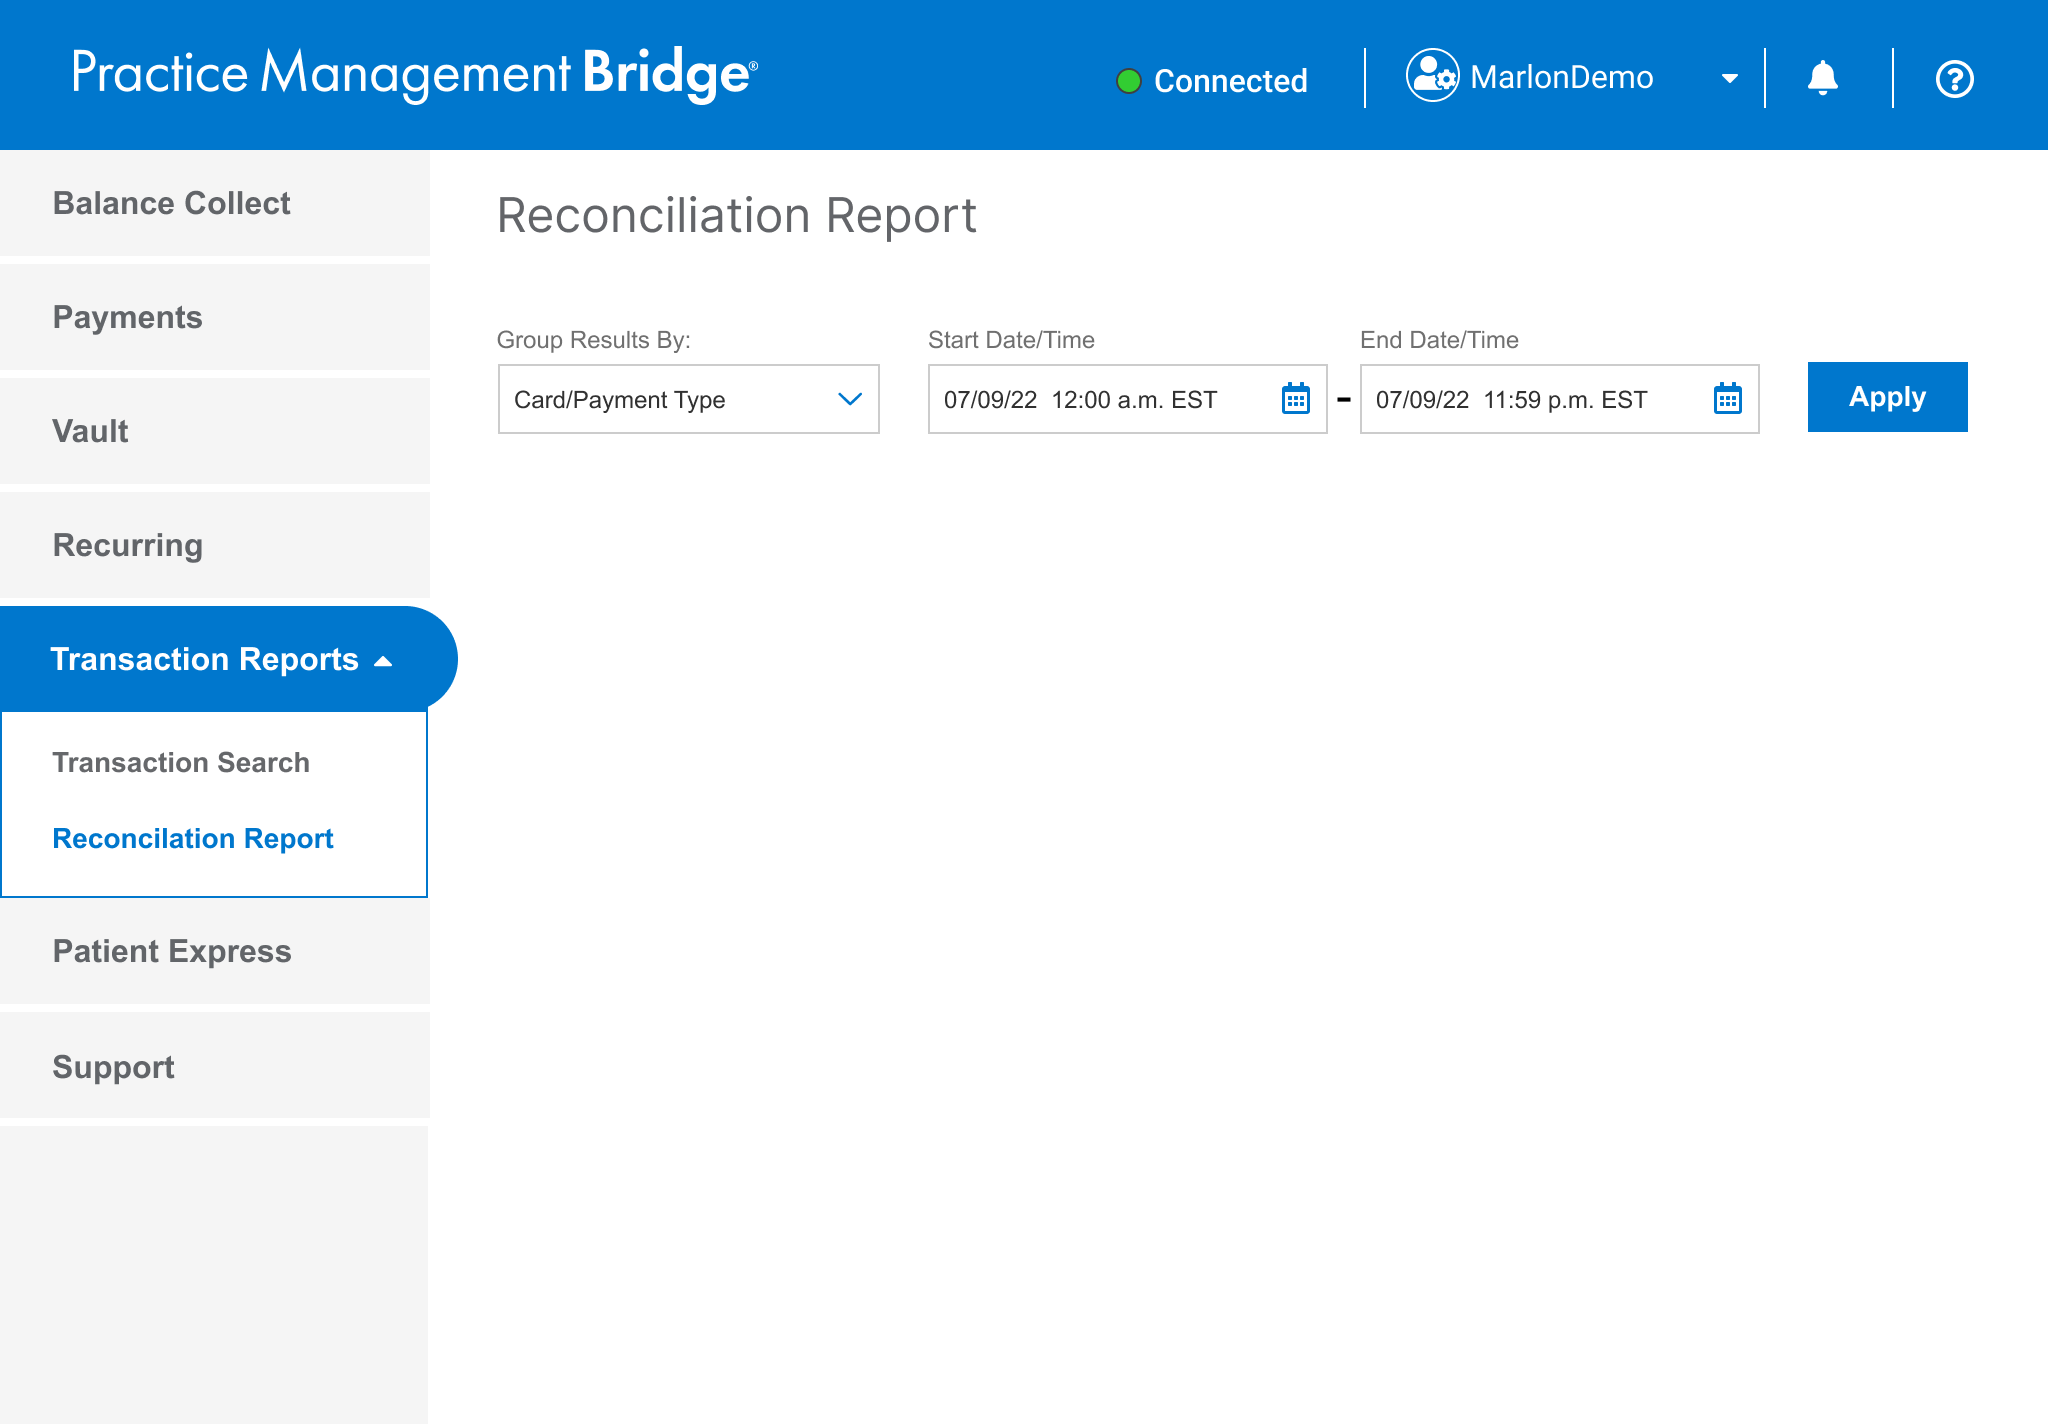Click the notification bell icon
This screenshot has height=1424, width=2048.
pyautogui.click(x=1822, y=78)
